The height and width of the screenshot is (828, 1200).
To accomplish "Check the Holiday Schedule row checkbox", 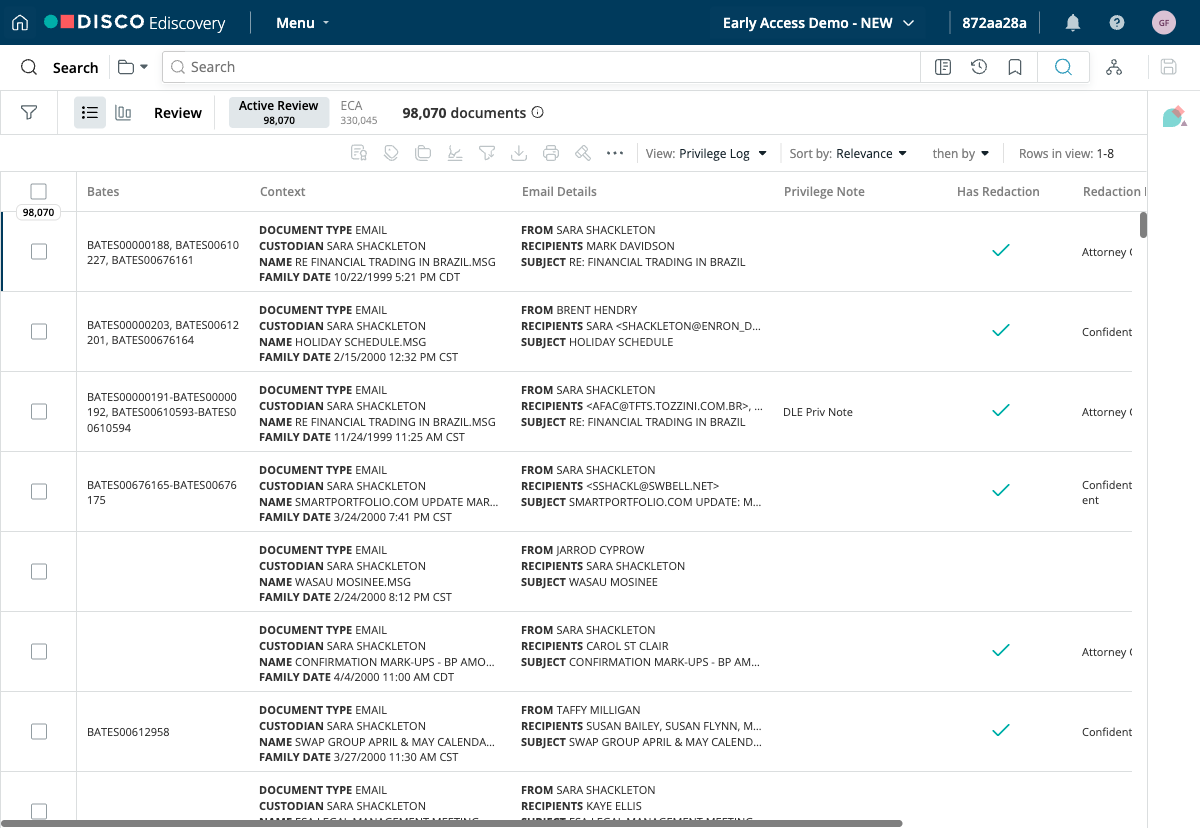I will (x=38, y=332).
